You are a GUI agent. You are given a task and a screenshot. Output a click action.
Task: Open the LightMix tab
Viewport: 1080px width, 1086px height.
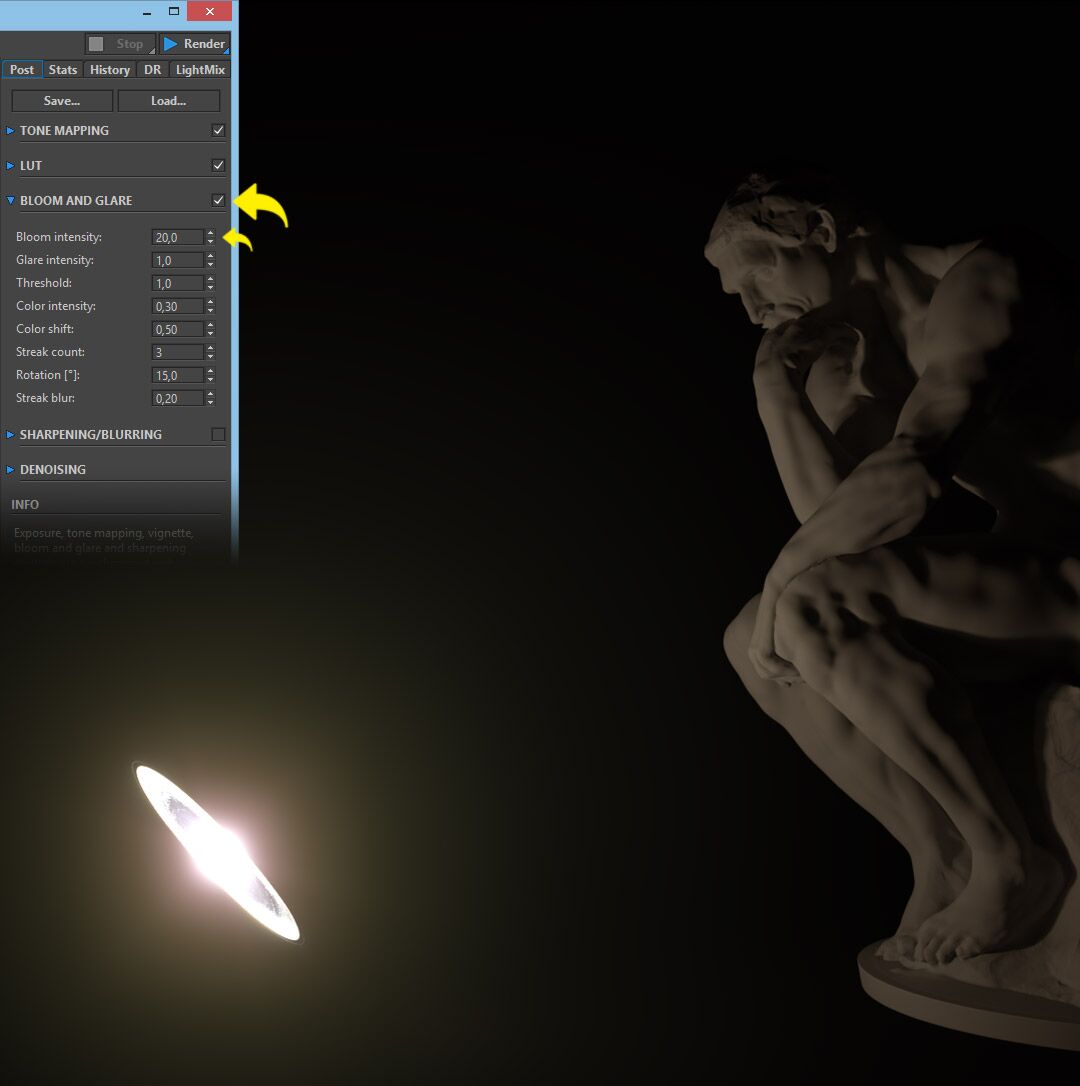pos(200,69)
